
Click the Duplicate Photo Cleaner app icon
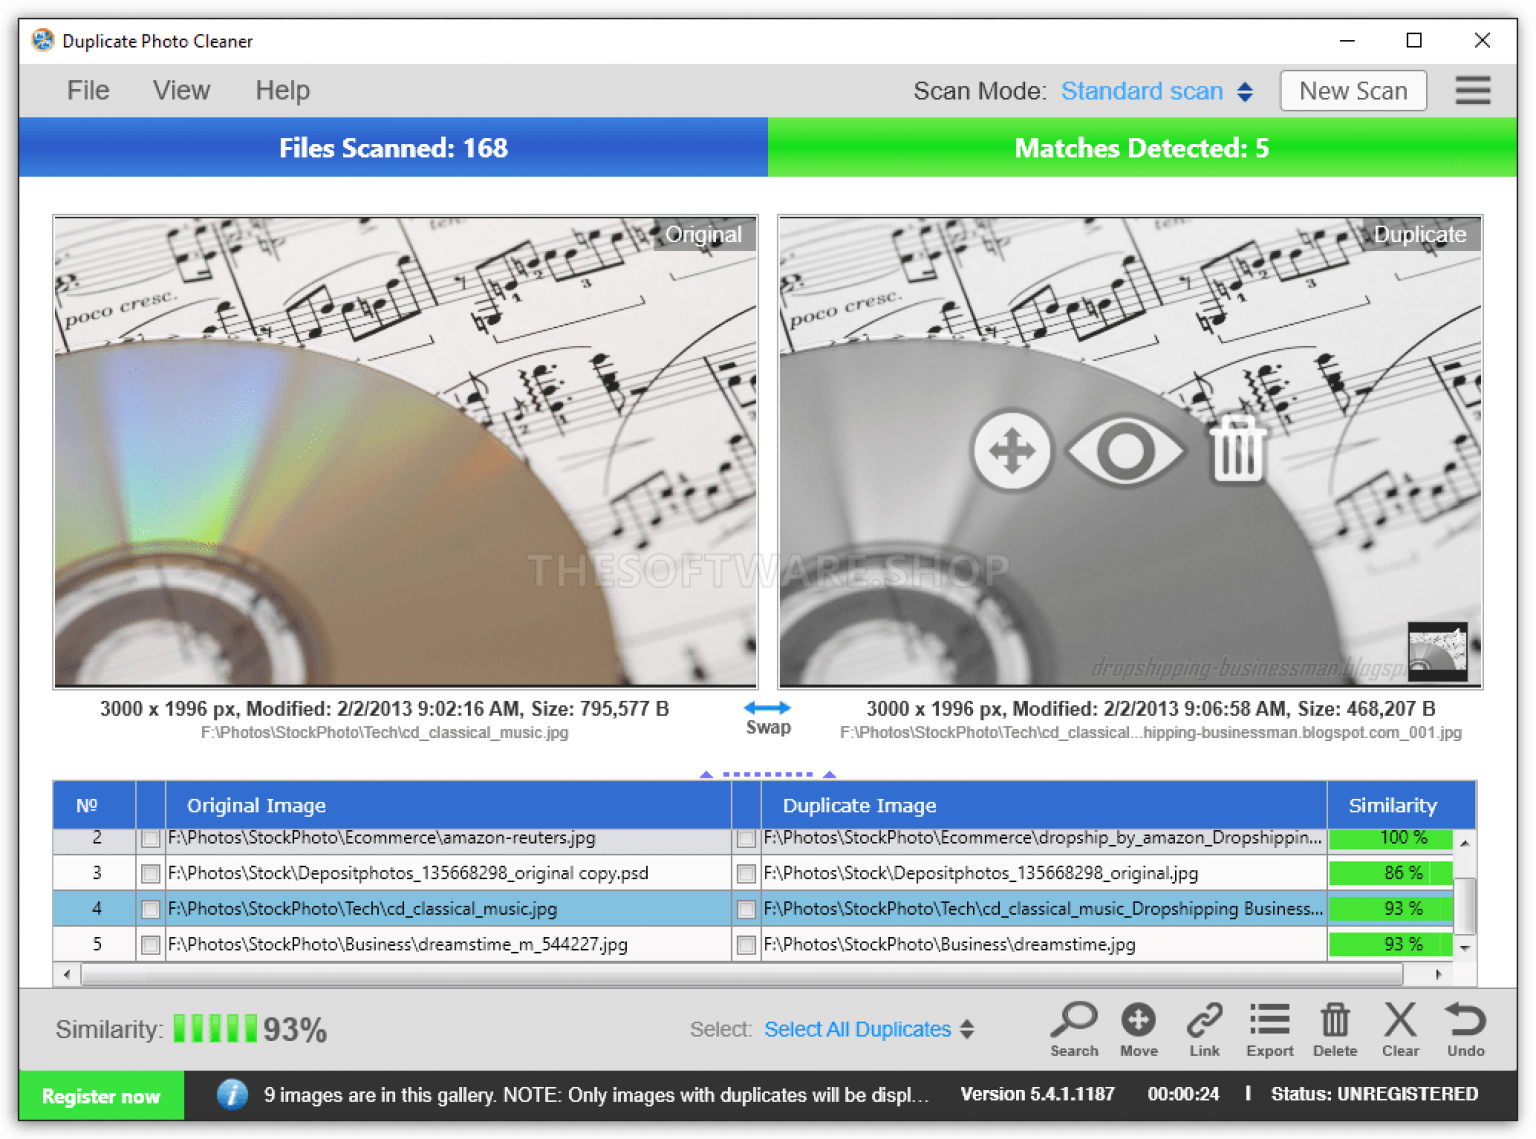click(43, 40)
